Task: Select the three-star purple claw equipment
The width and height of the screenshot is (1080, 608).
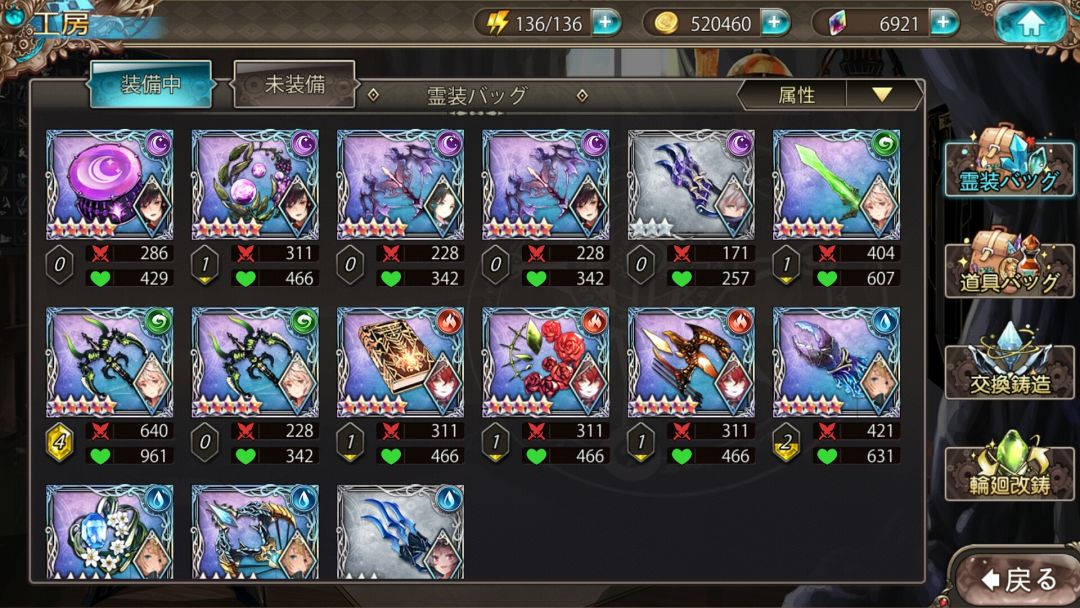Action: 691,185
